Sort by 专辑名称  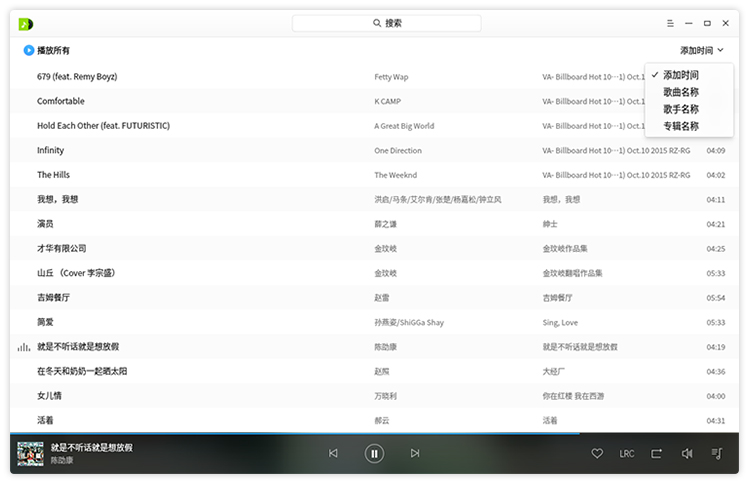click(x=681, y=126)
